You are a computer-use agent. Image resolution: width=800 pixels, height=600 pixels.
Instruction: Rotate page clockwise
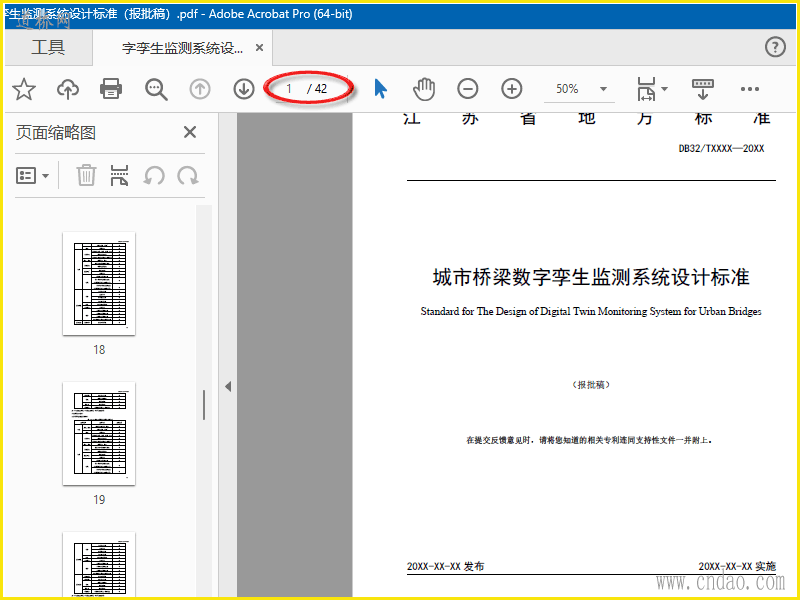188,176
